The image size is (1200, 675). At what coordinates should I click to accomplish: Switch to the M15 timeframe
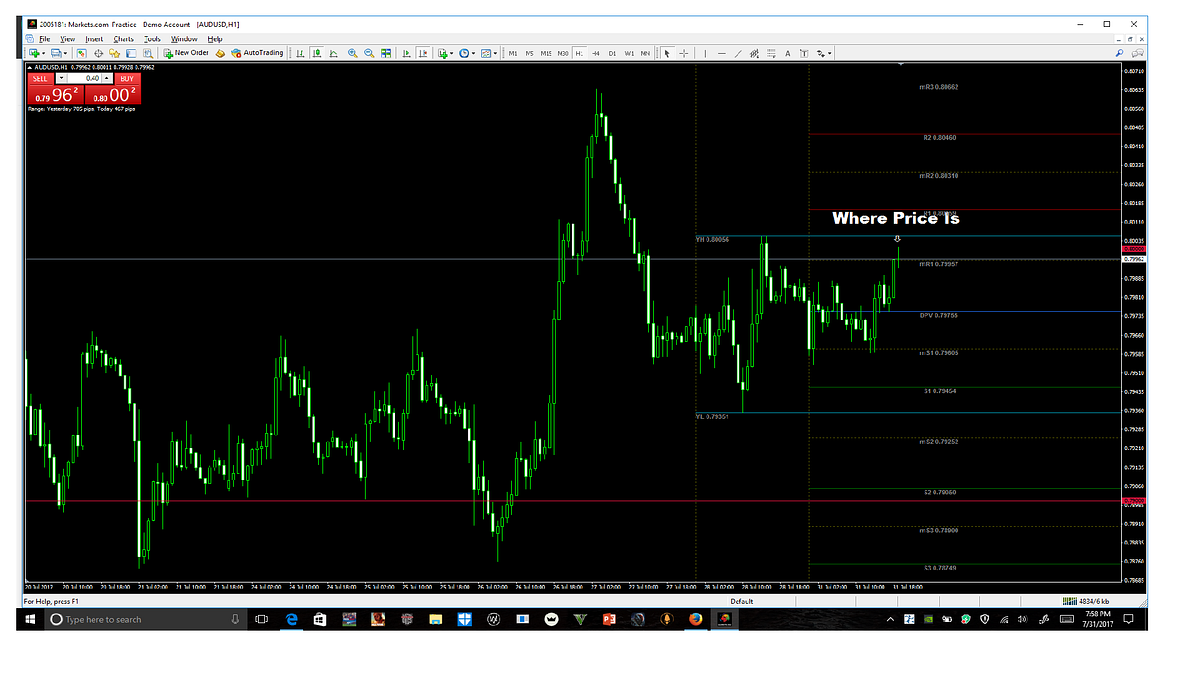tap(546, 53)
